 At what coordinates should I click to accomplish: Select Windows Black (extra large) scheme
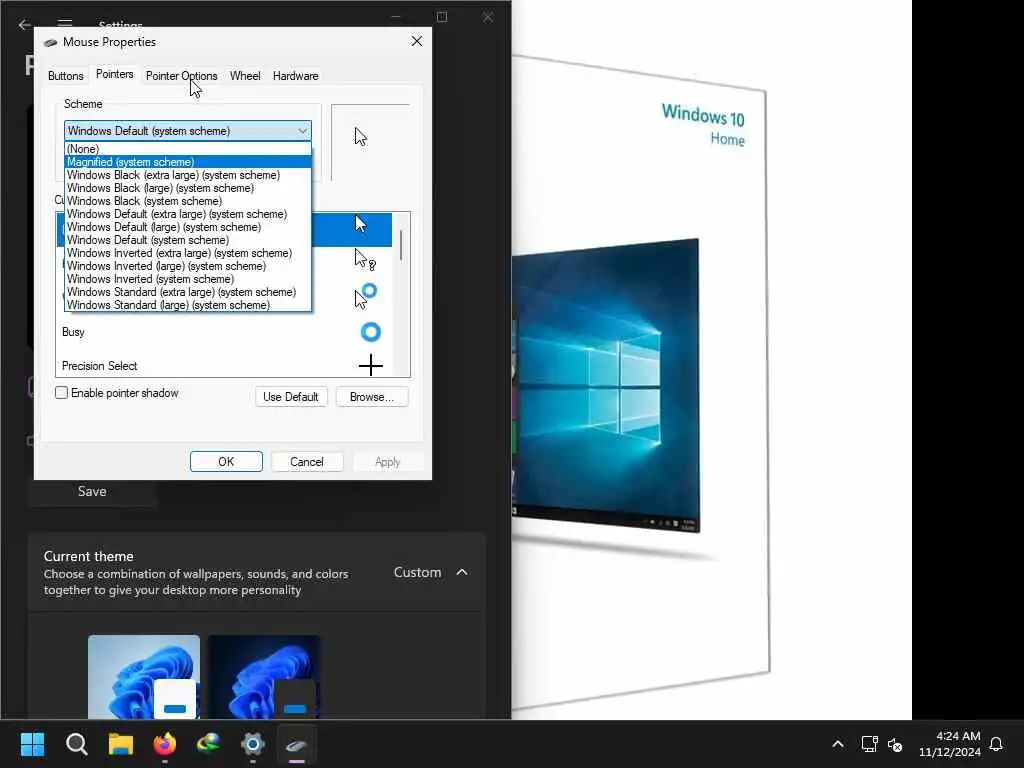(x=188, y=175)
